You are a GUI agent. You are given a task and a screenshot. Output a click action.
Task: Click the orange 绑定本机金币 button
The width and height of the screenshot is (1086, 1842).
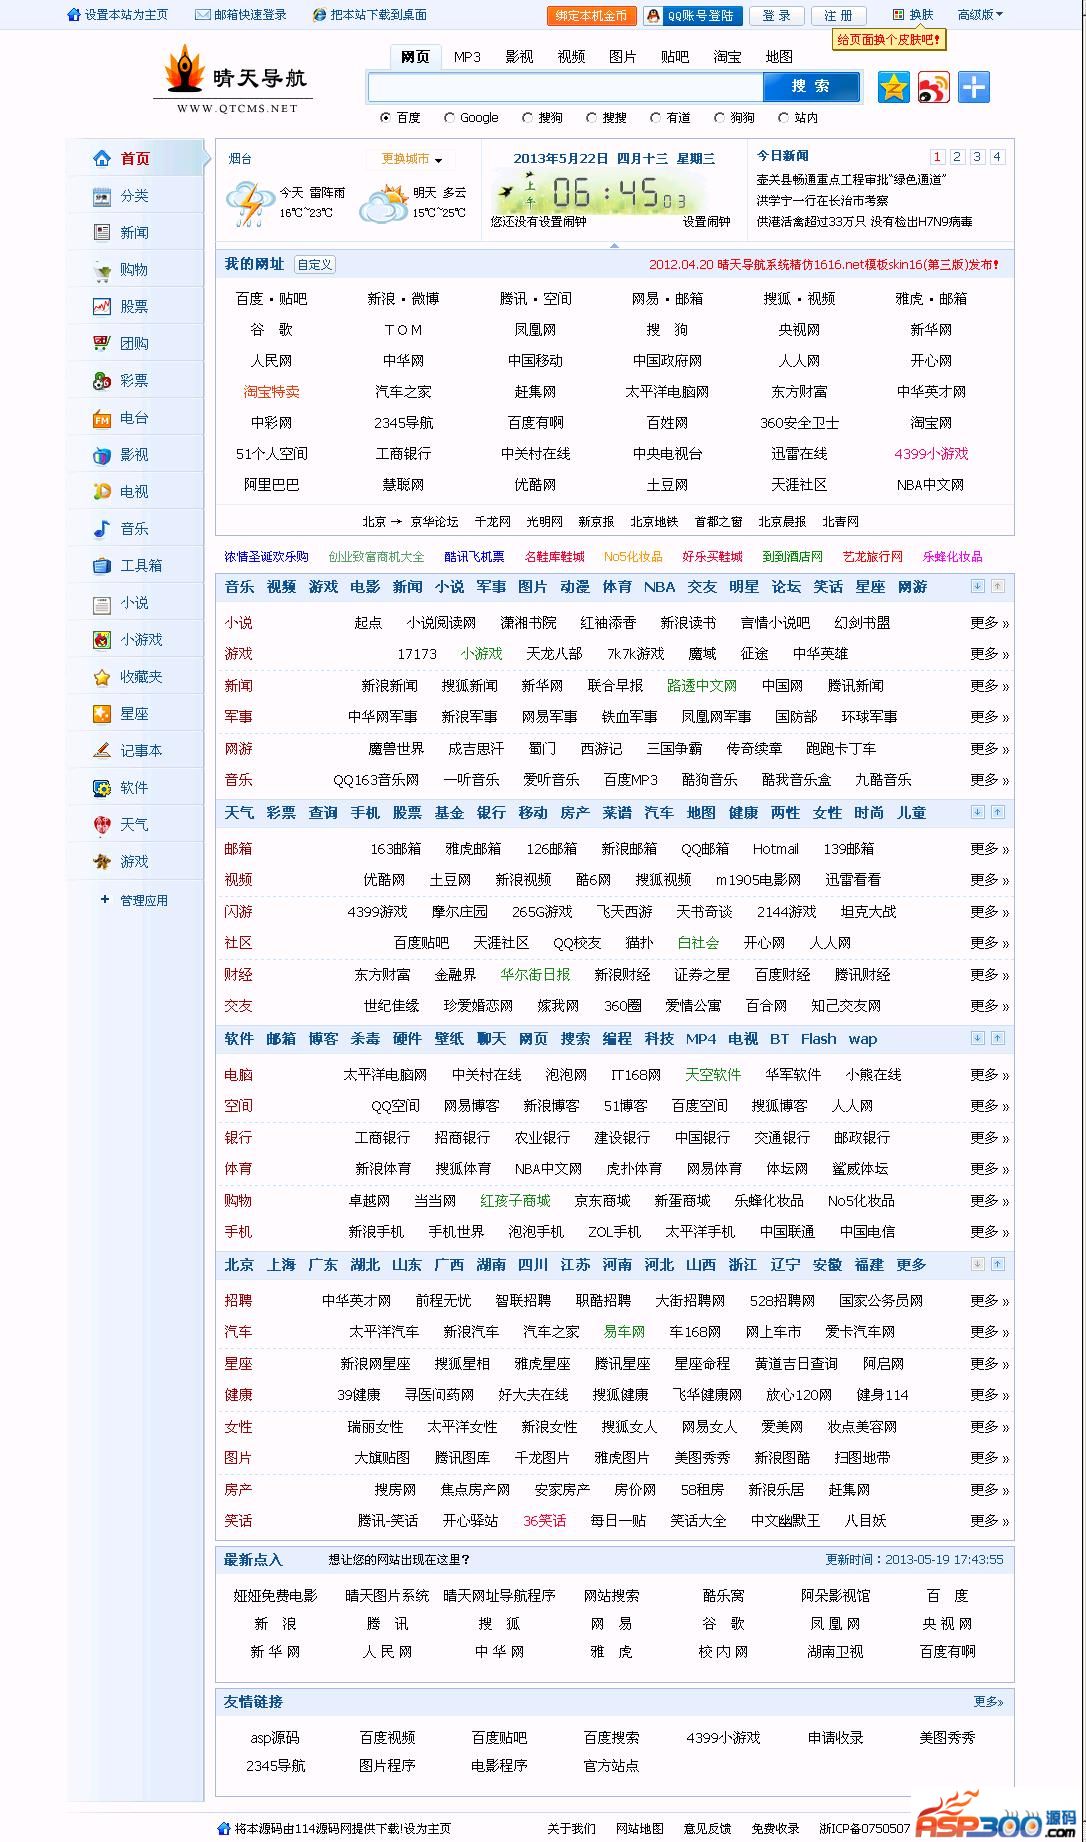592,15
